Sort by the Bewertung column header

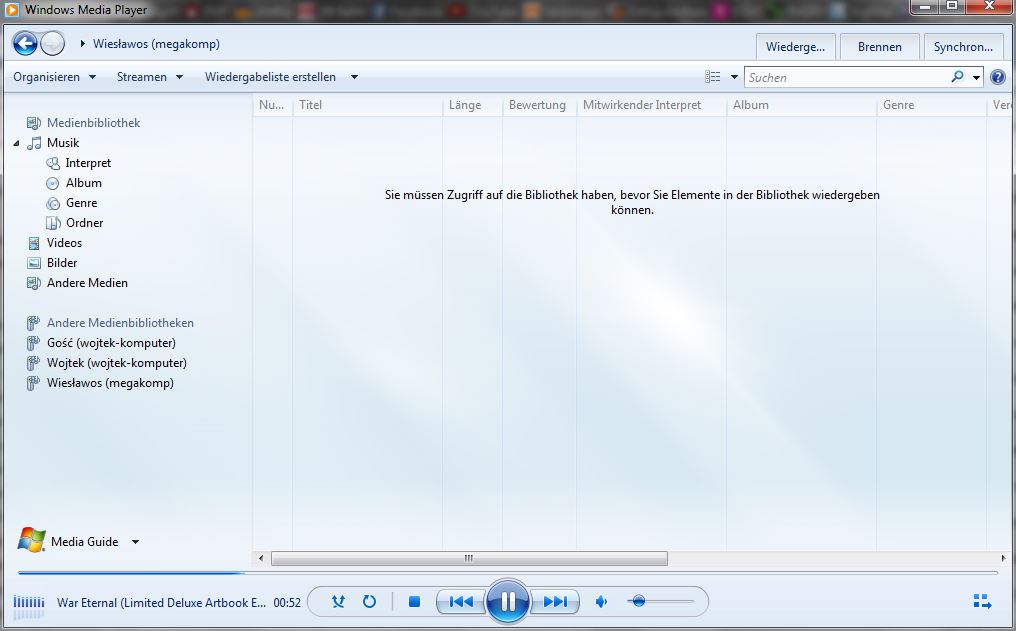click(539, 105)
